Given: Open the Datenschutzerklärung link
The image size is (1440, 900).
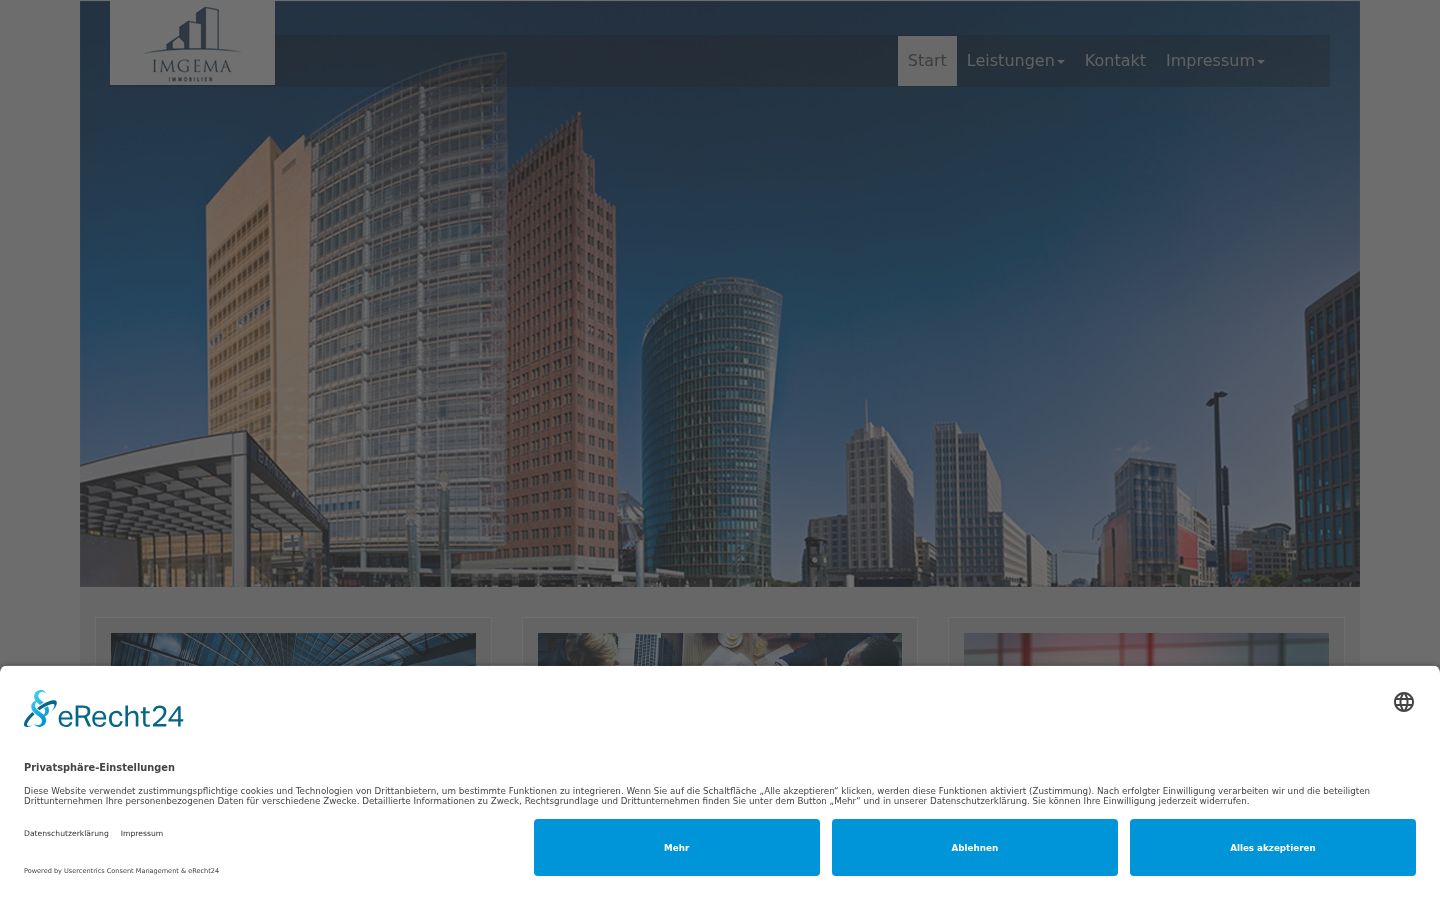Looking at the screenshot, I should click(x=66, y=833).
